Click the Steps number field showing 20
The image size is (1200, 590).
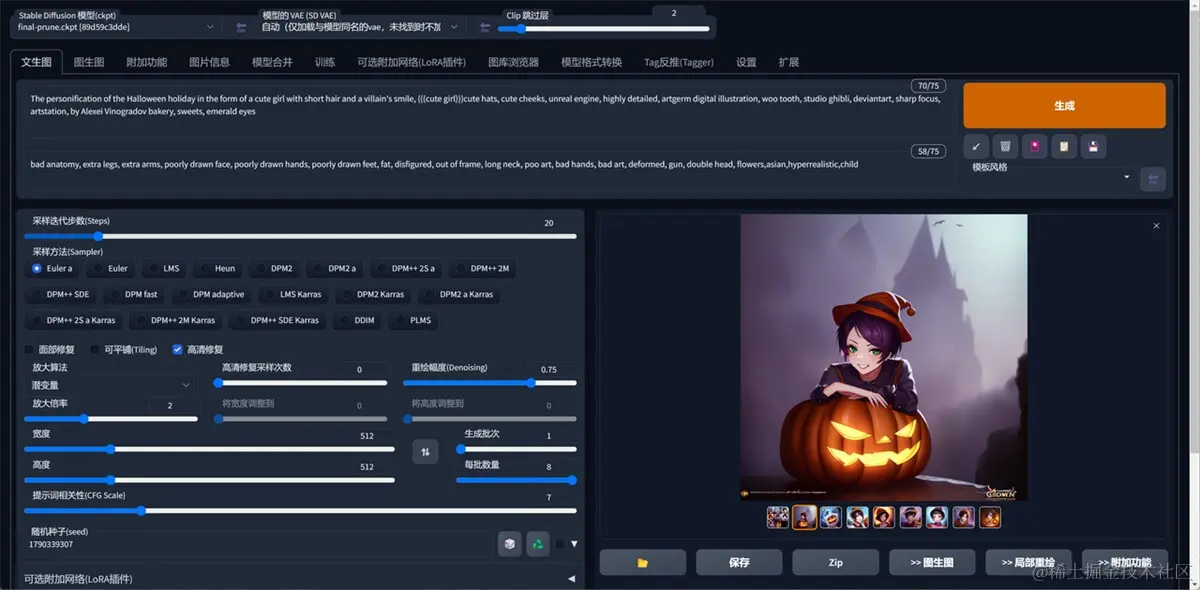[x=549, y=223]
